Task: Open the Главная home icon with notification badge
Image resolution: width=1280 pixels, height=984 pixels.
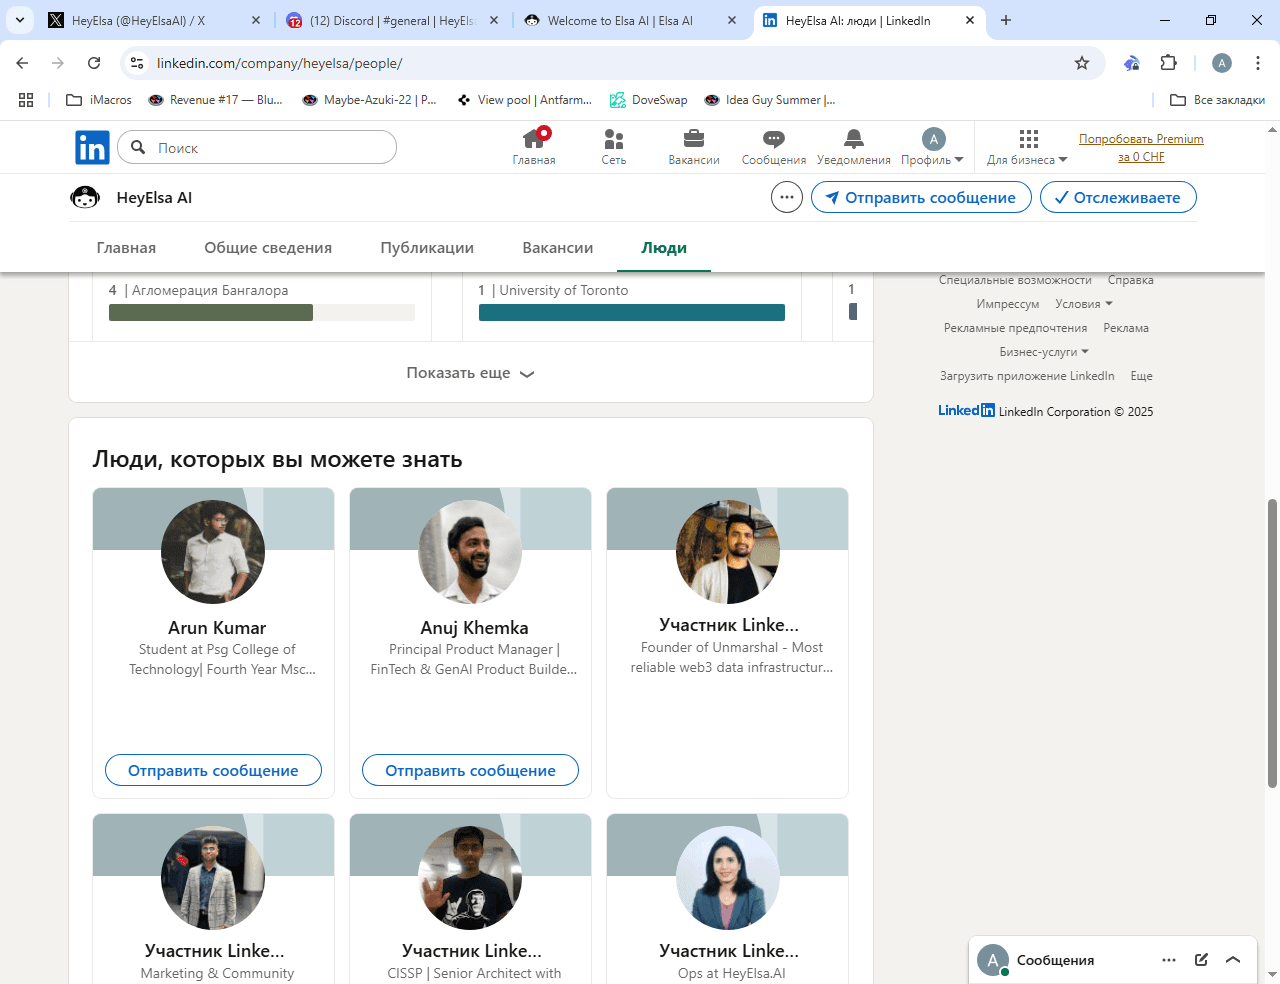Action: pos(534,147)
